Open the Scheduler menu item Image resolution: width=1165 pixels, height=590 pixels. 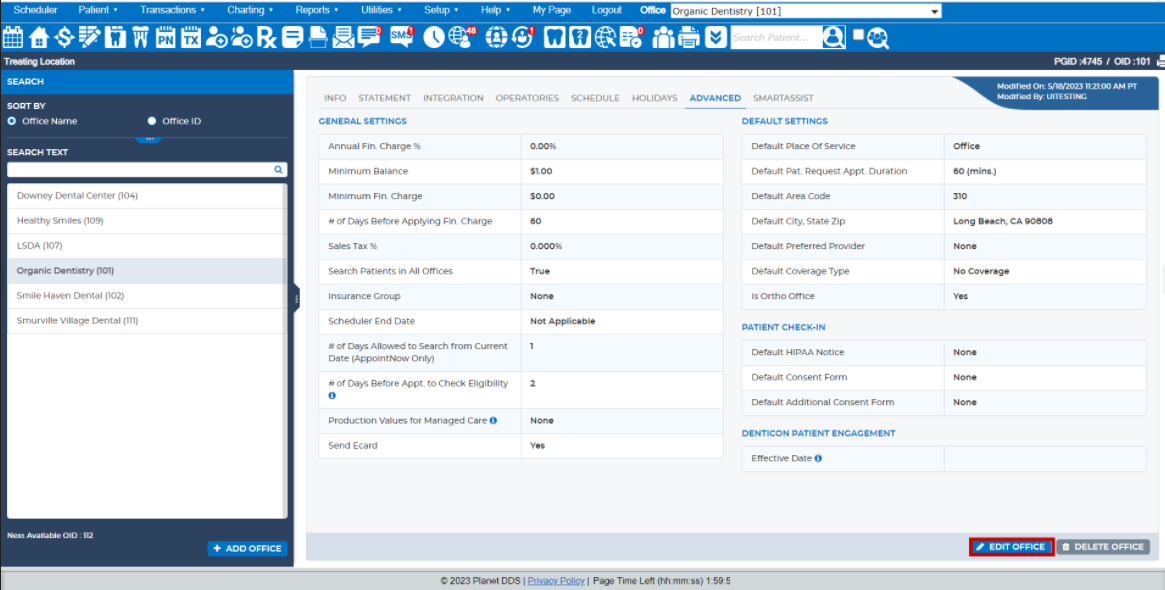[36, 10]
